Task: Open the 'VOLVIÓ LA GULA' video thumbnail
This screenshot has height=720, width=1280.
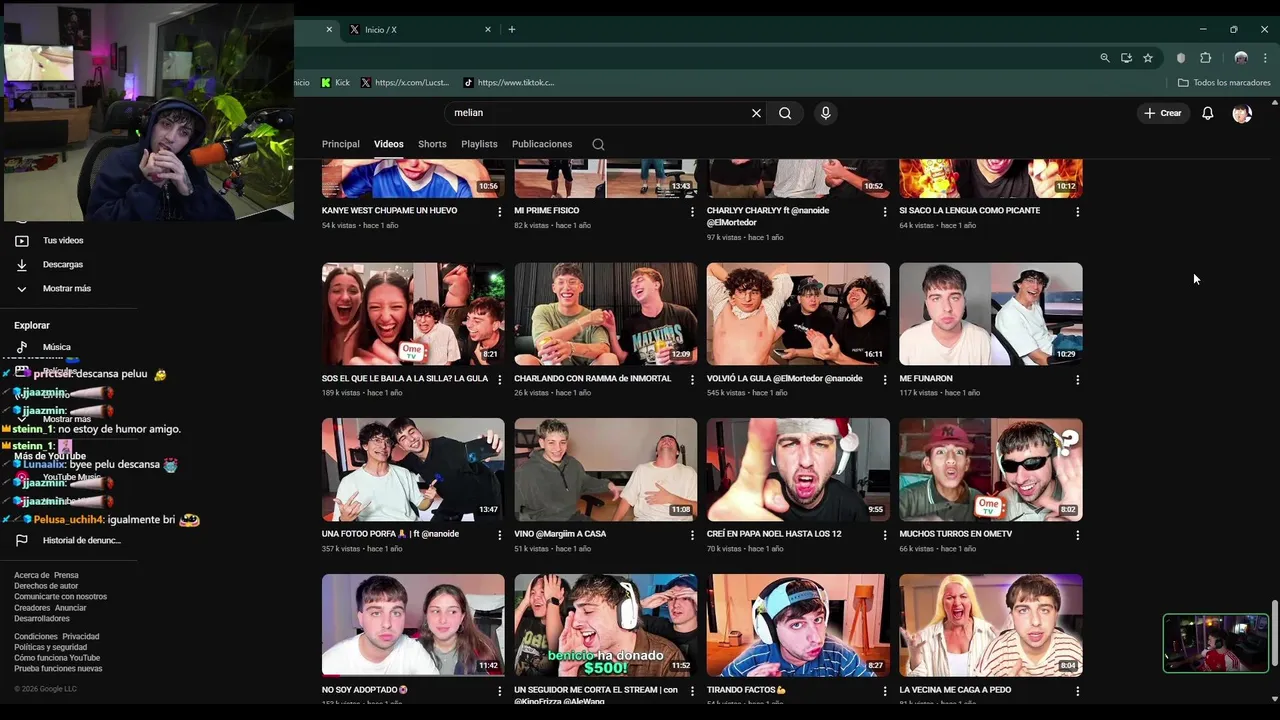Action: click(798, 314)
